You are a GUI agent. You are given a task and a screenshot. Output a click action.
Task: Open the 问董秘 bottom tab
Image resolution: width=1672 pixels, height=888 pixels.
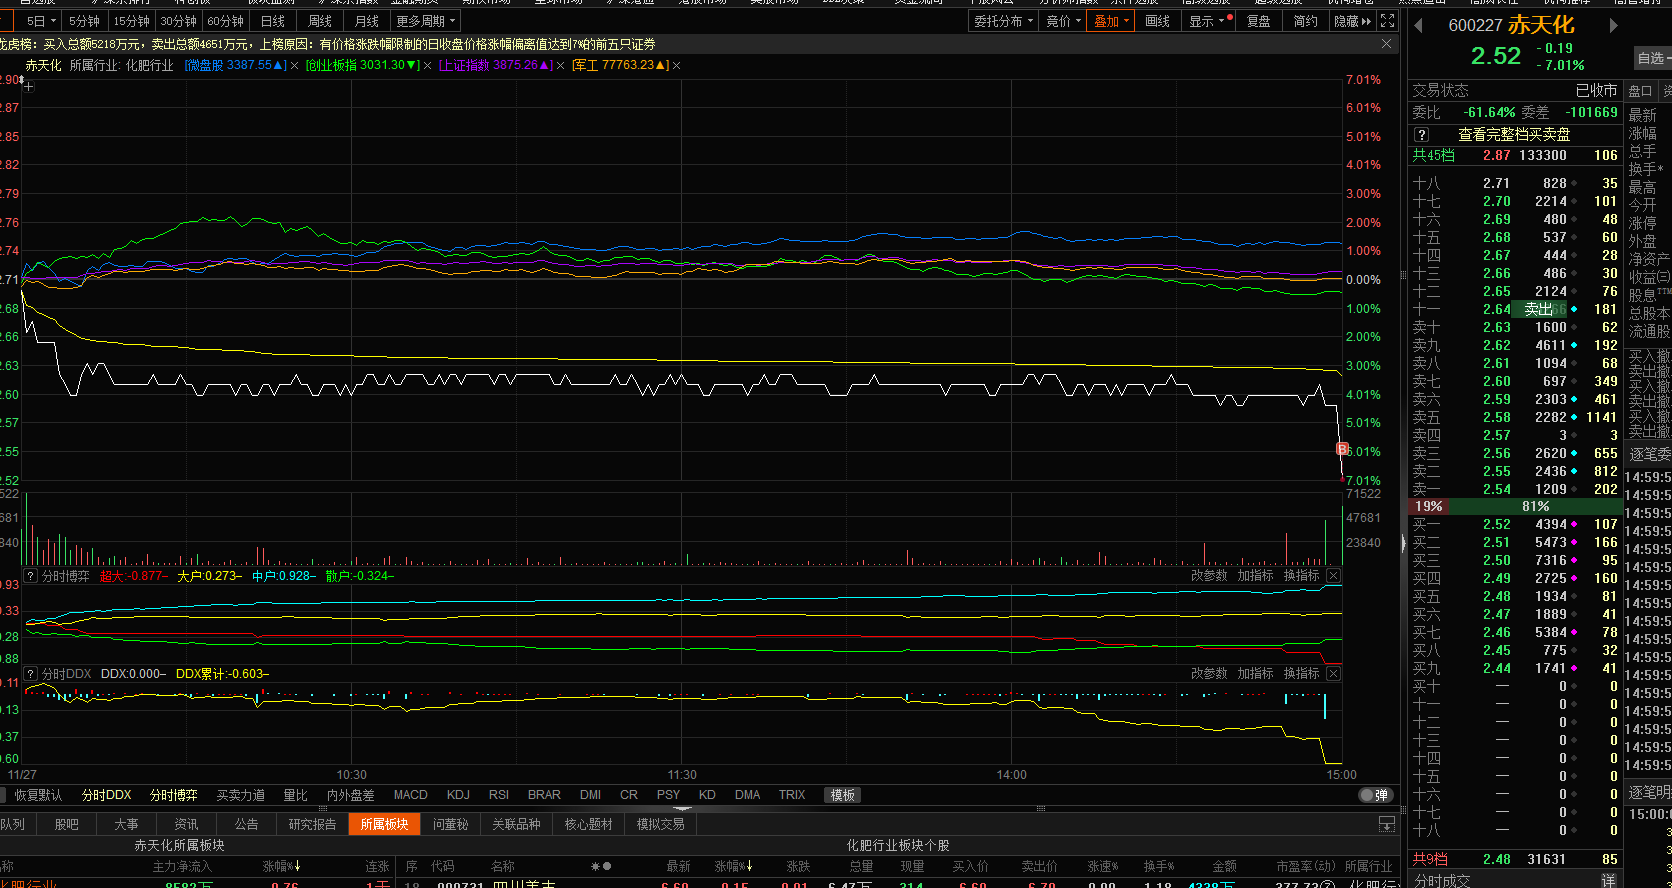pyautogui.click(x=450, y=824)
